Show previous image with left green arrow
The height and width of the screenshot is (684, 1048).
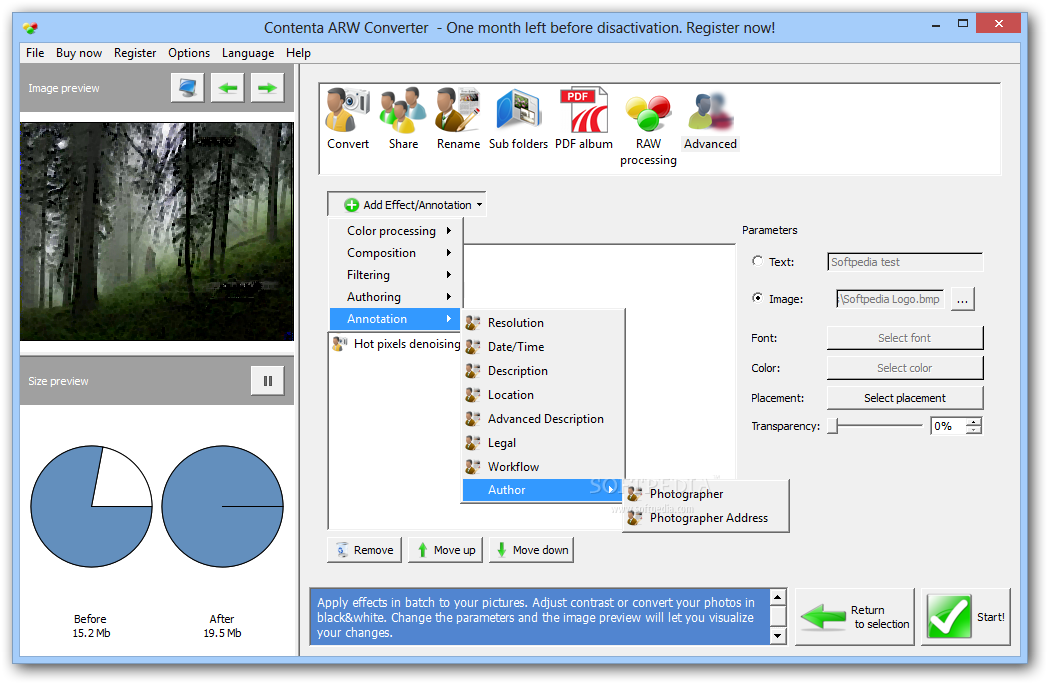click(227, 88)
